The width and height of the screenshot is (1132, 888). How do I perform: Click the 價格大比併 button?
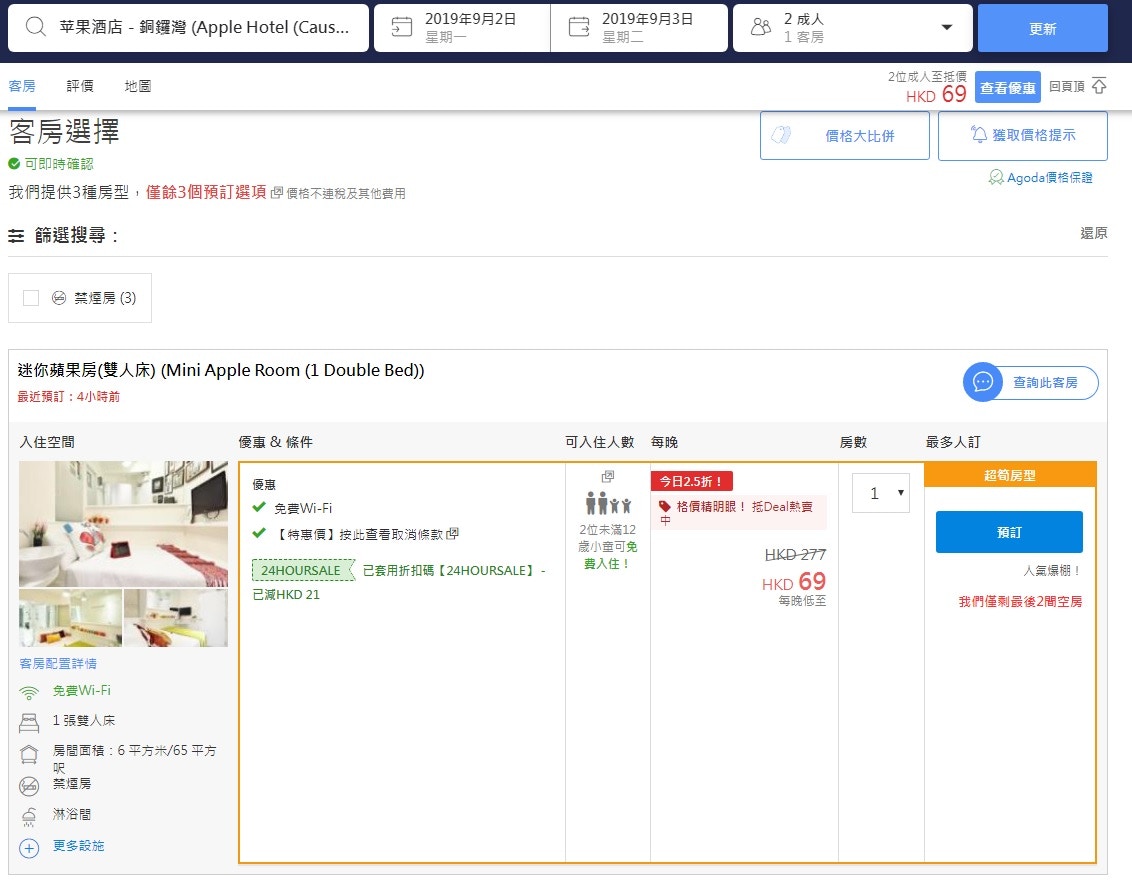coord(845,135)
